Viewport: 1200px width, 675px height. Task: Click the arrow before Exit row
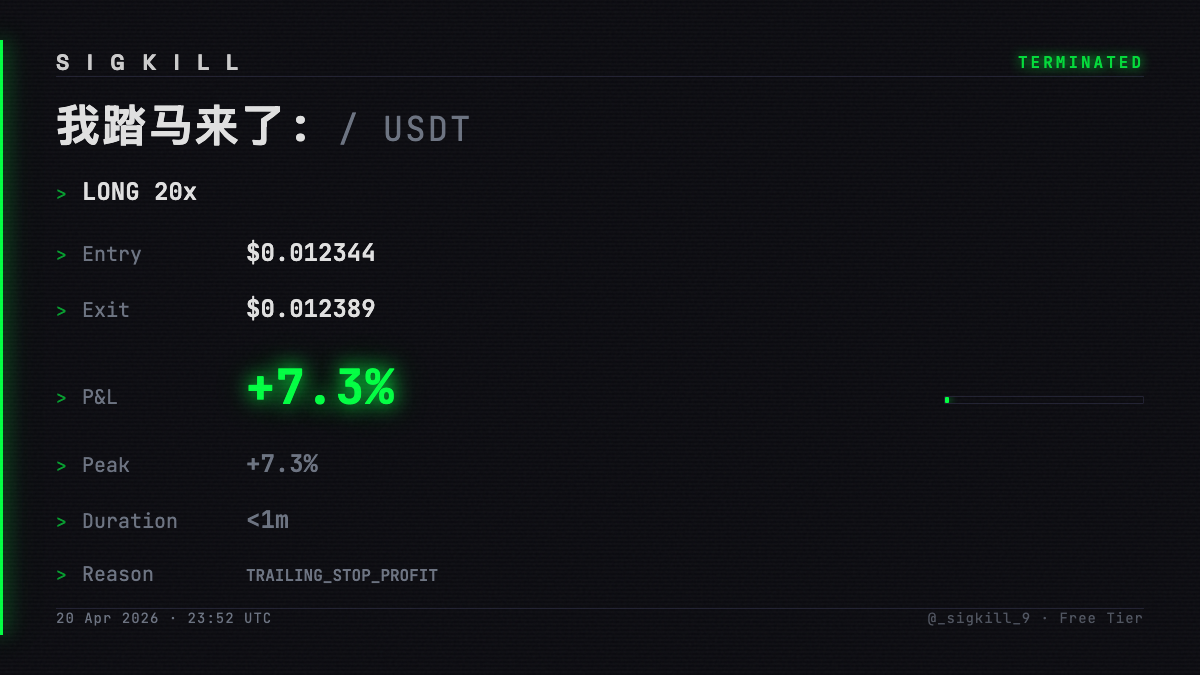[61, 312]
